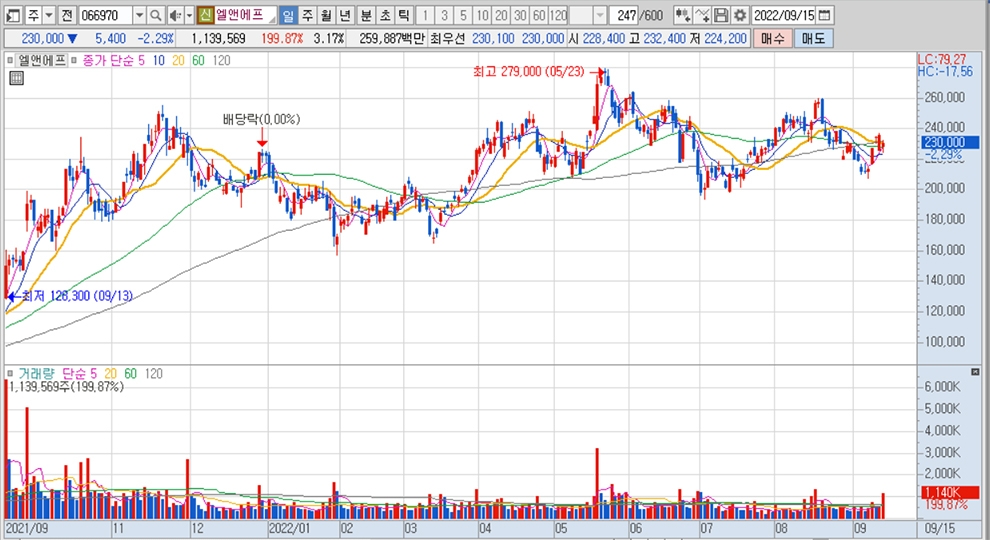
Task: Switch chart to 분 (minute) period
Action: pyautogui.click(x=365, y=16)
